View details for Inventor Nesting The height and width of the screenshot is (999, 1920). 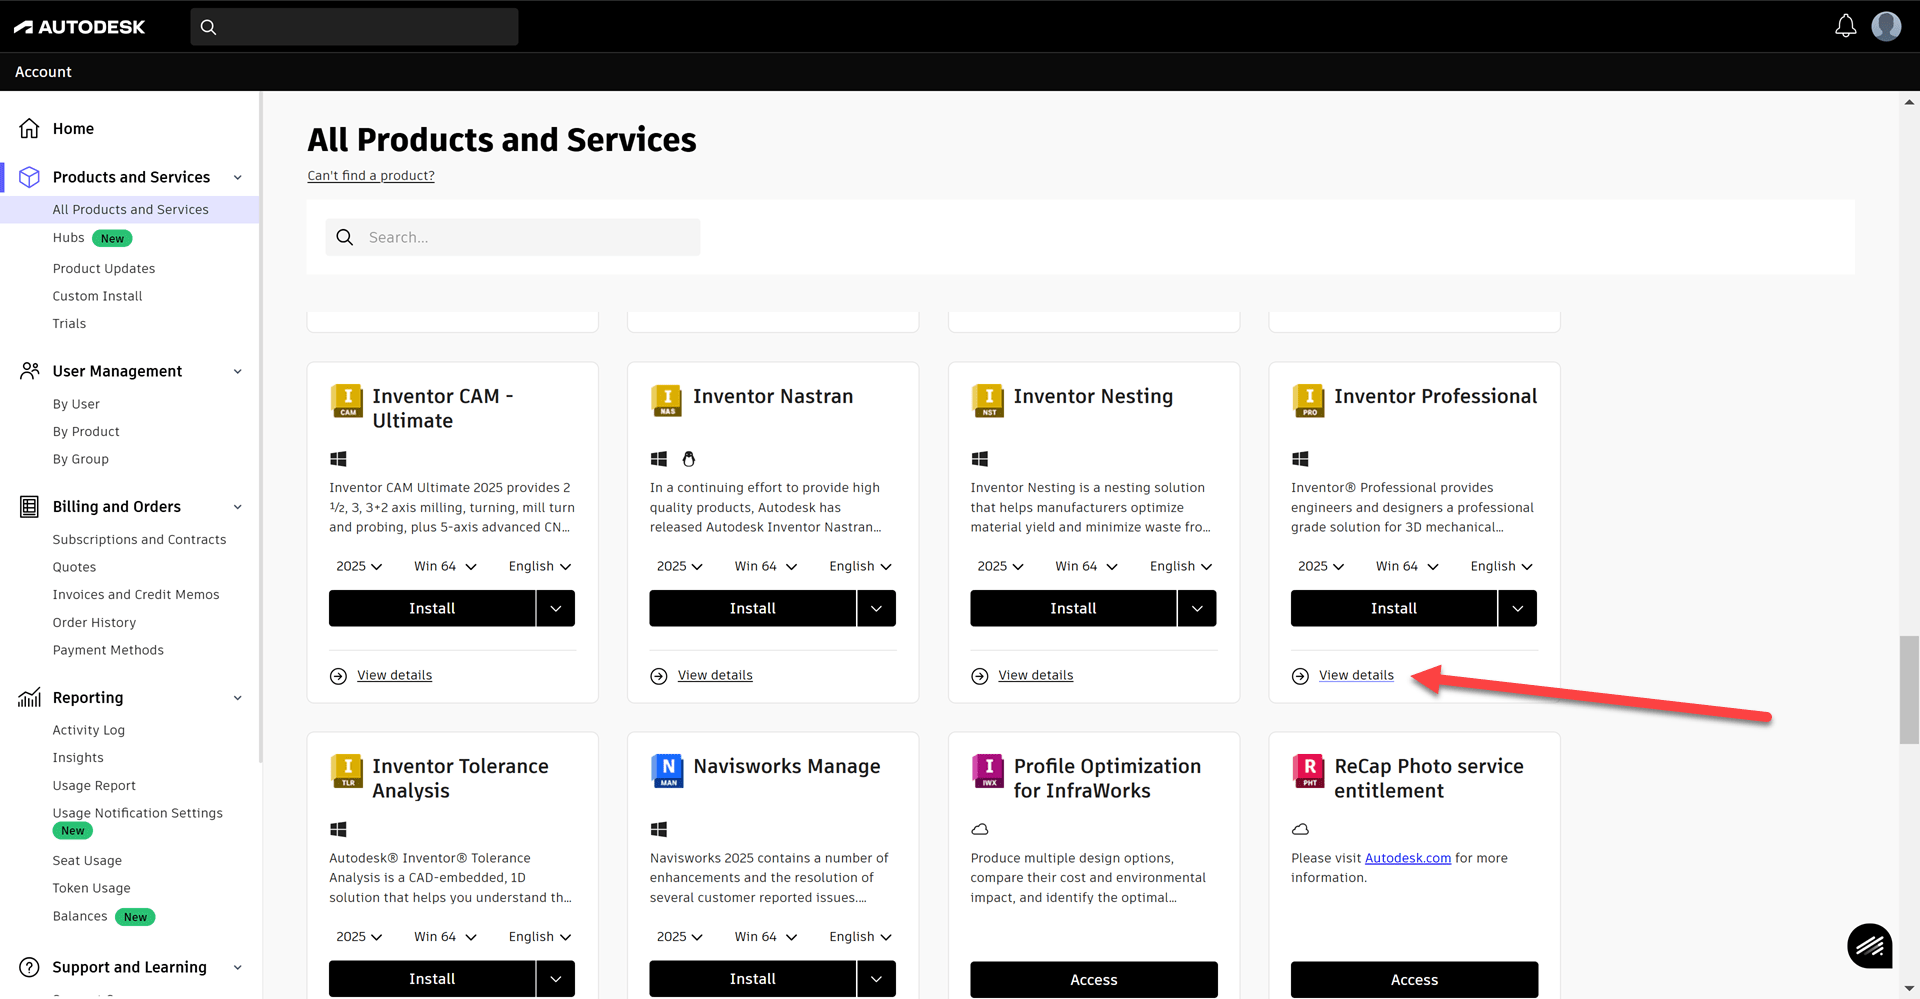1035,675
